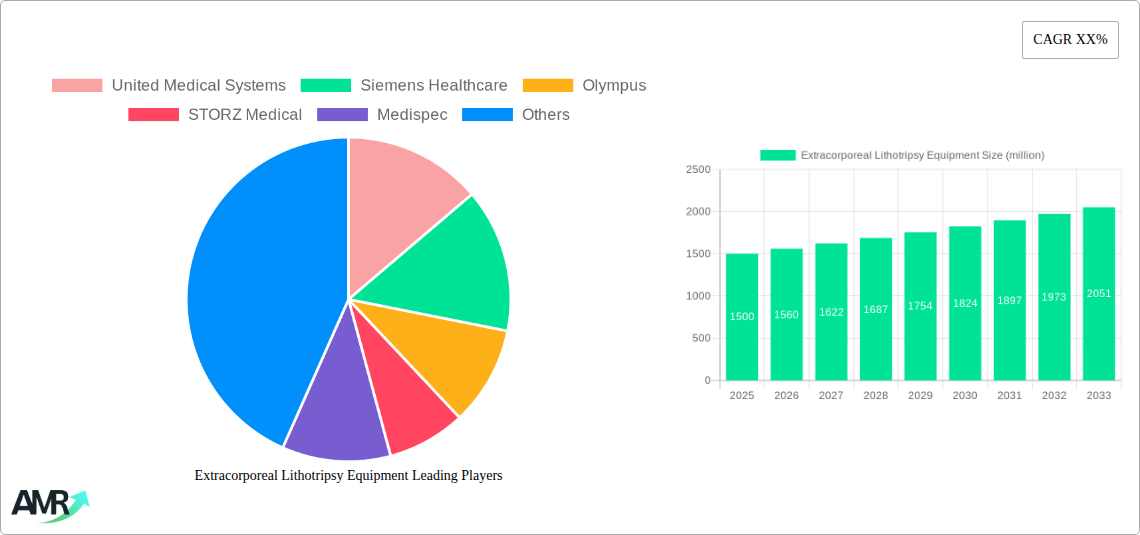
Task: Select the 2033 bar showing 2051
Action: click(x=1099, y=294)
